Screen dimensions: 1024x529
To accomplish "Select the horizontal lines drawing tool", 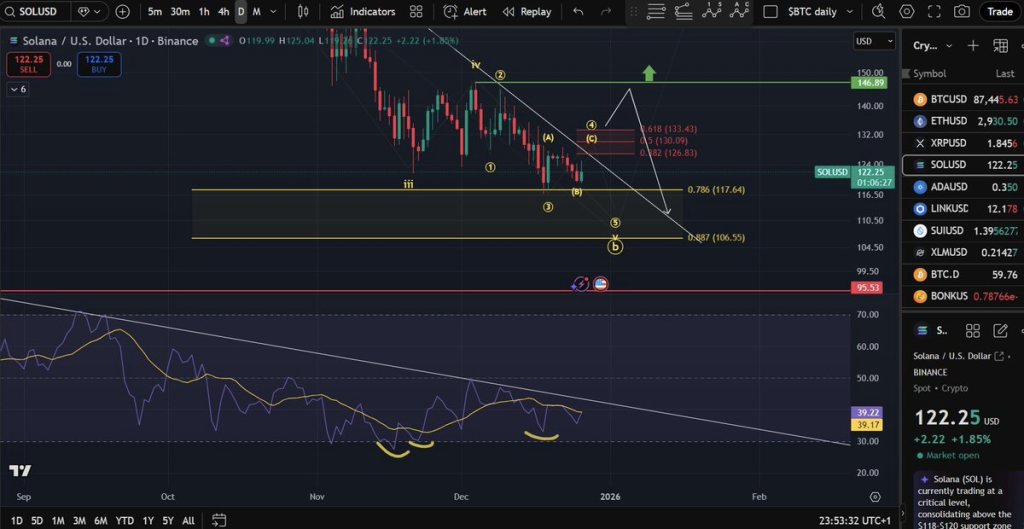I will (x=656, y=12).
